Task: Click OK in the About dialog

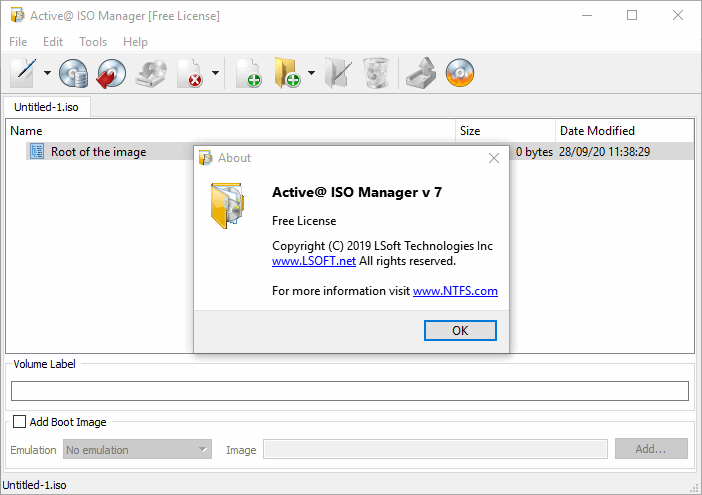Action: [x=460, y=330]
